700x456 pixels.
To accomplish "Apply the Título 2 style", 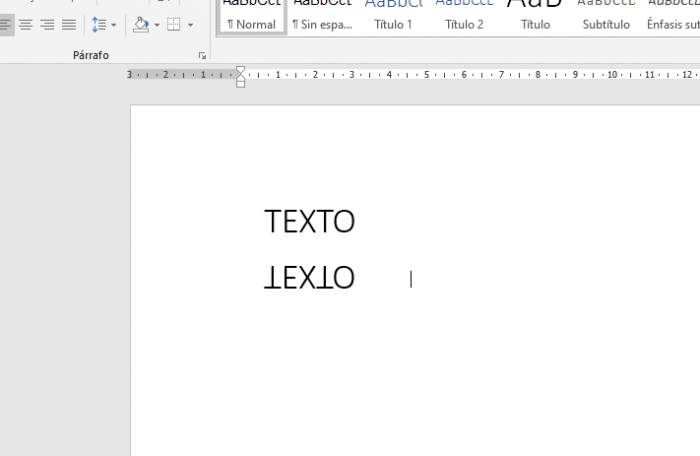I will click(464, 16).
